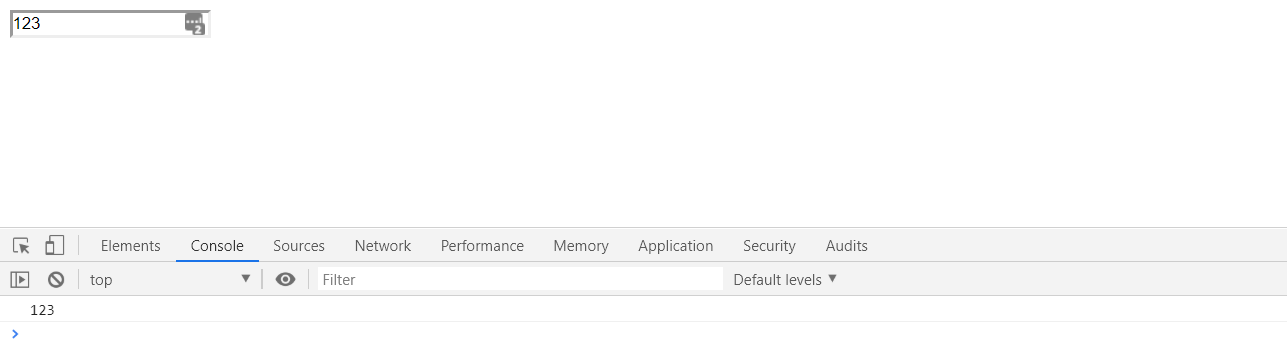The width and height of the screenshot is (1287, 363).
Task: Click the console Filter field
Action: [x=520, y=279]
